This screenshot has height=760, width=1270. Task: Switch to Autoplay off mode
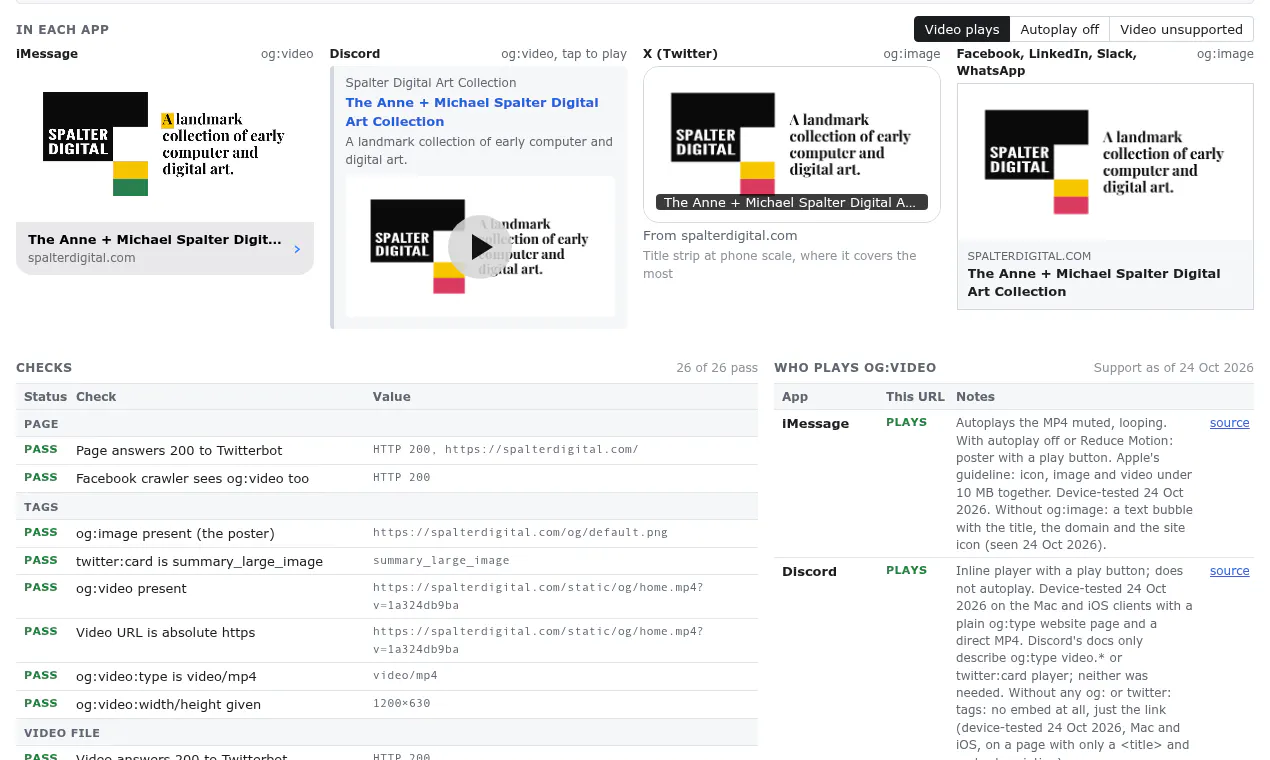(x=1060, y=29)
